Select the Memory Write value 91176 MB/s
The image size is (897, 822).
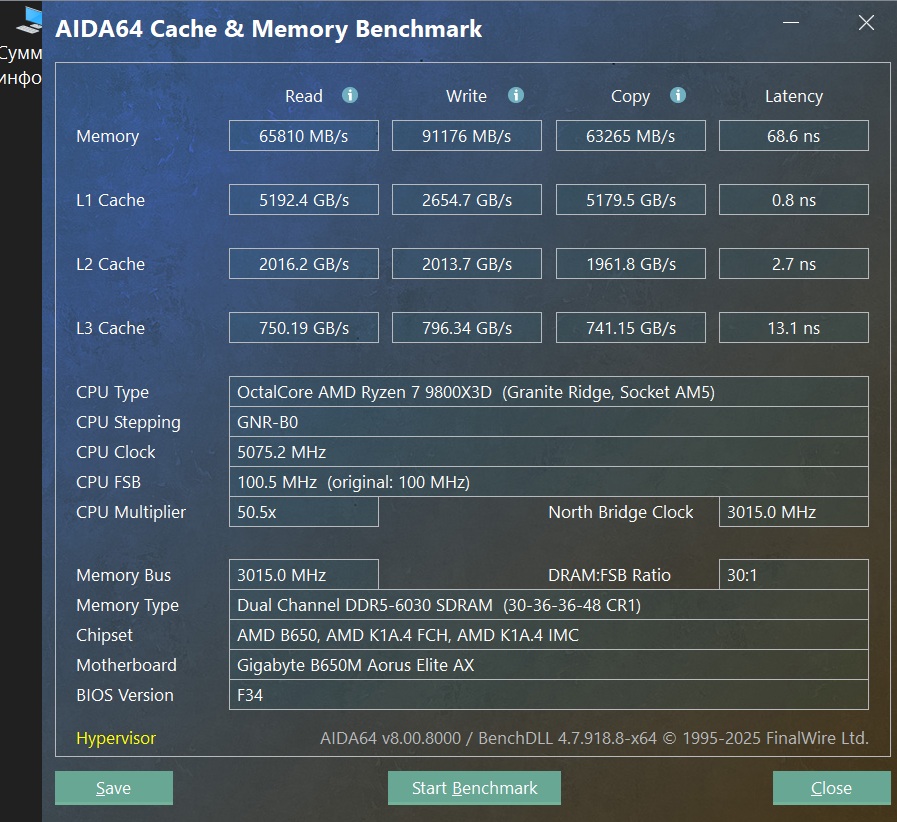click(x=467, y=136)
